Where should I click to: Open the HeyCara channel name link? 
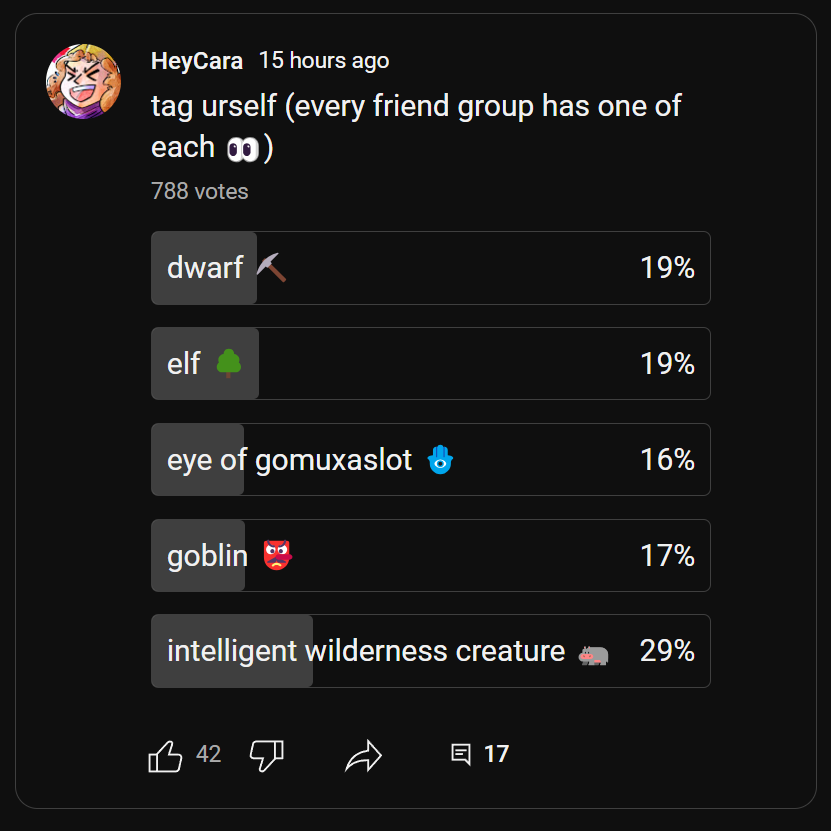coord(197,61)
